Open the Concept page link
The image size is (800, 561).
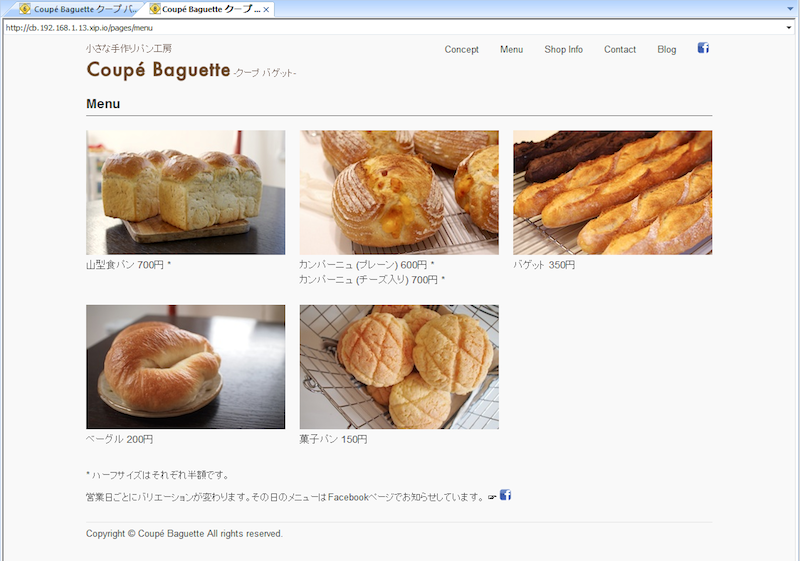tap(461, 49)
